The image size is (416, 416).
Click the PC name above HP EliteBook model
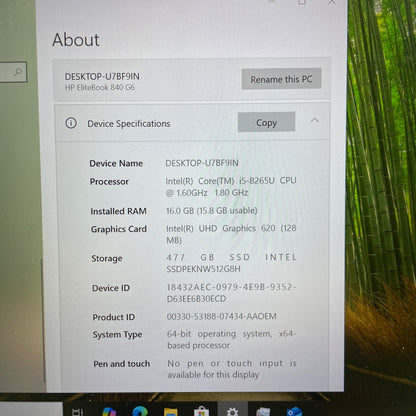pyautogui.click(x=102, y=76)
